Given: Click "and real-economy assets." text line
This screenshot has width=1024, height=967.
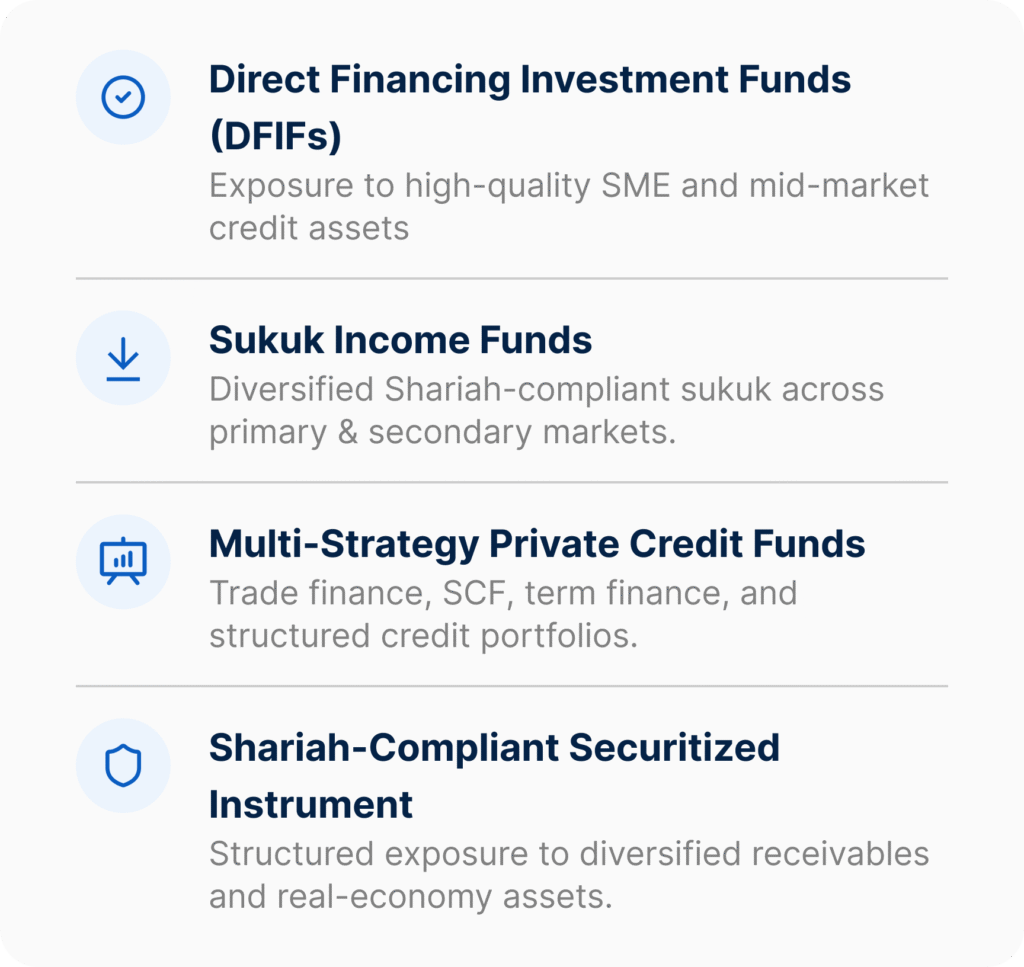Looking at the screenshot, I should [410, 896].
